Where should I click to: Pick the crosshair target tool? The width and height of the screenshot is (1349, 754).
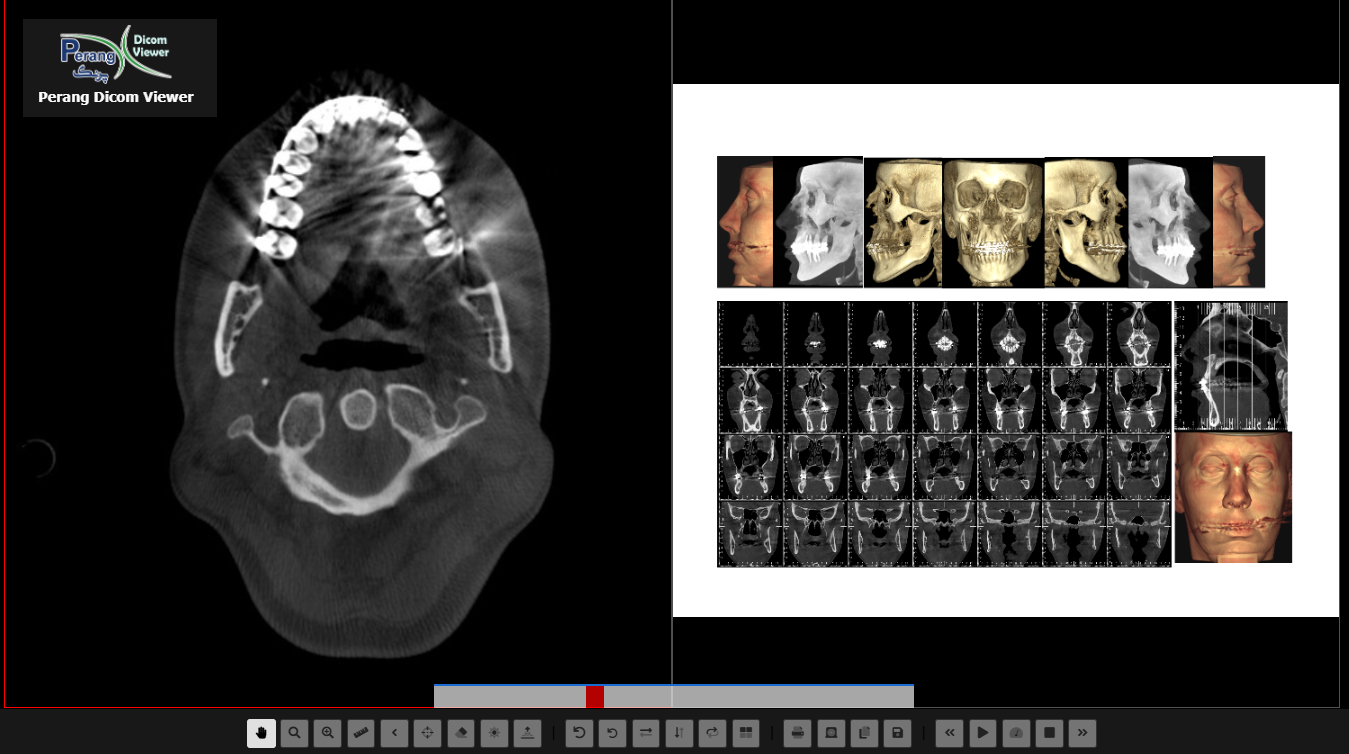(427, 733)
